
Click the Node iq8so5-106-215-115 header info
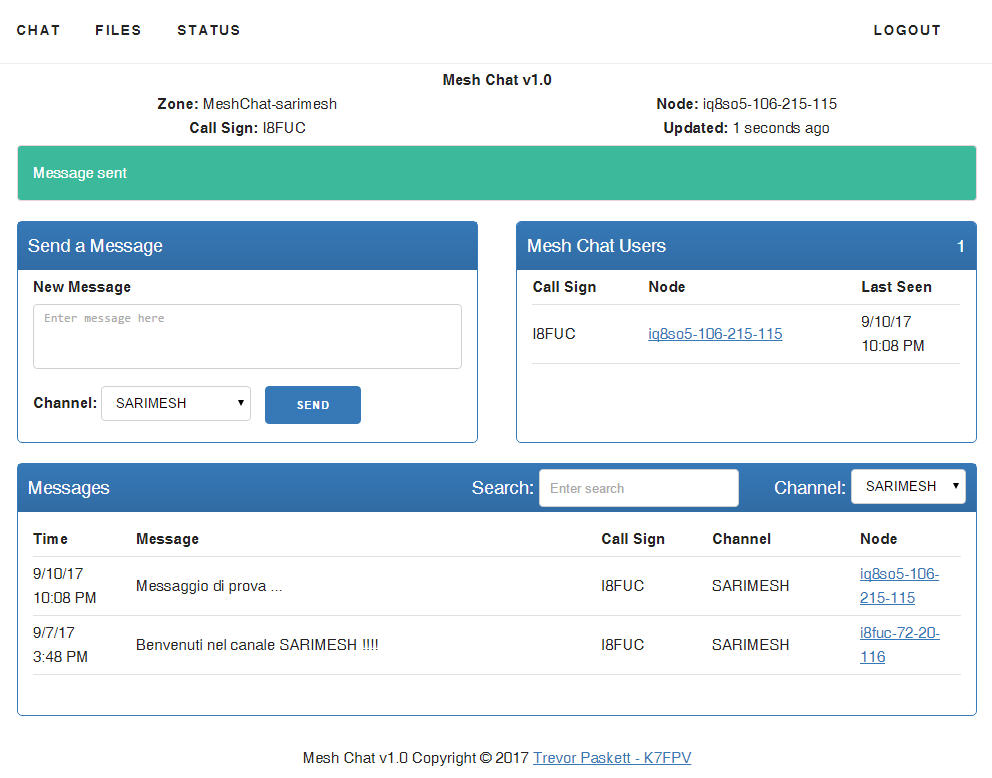coord(747,104)
